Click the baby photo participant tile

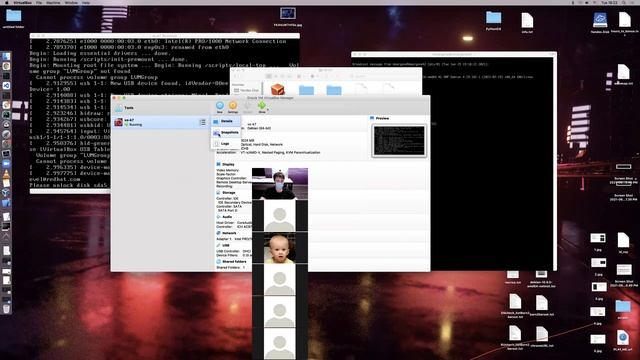280,248
